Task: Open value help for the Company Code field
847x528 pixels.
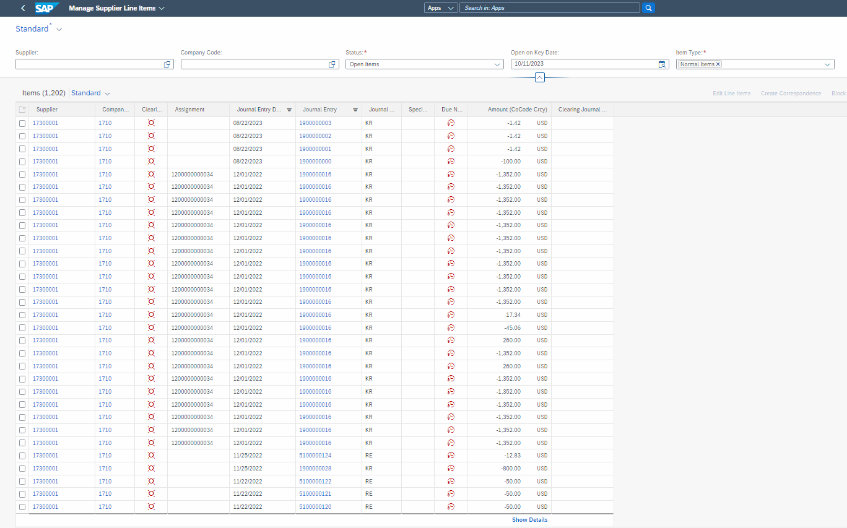Action: 333,64
